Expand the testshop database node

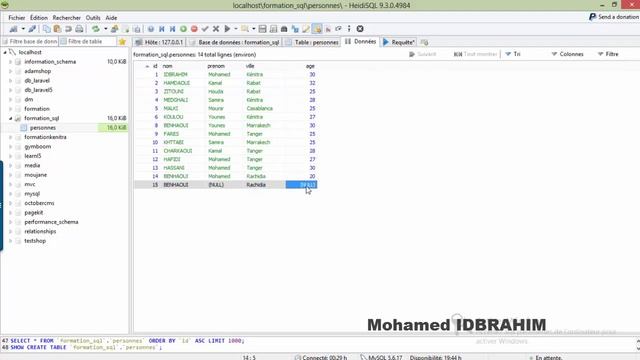(11, 241)
